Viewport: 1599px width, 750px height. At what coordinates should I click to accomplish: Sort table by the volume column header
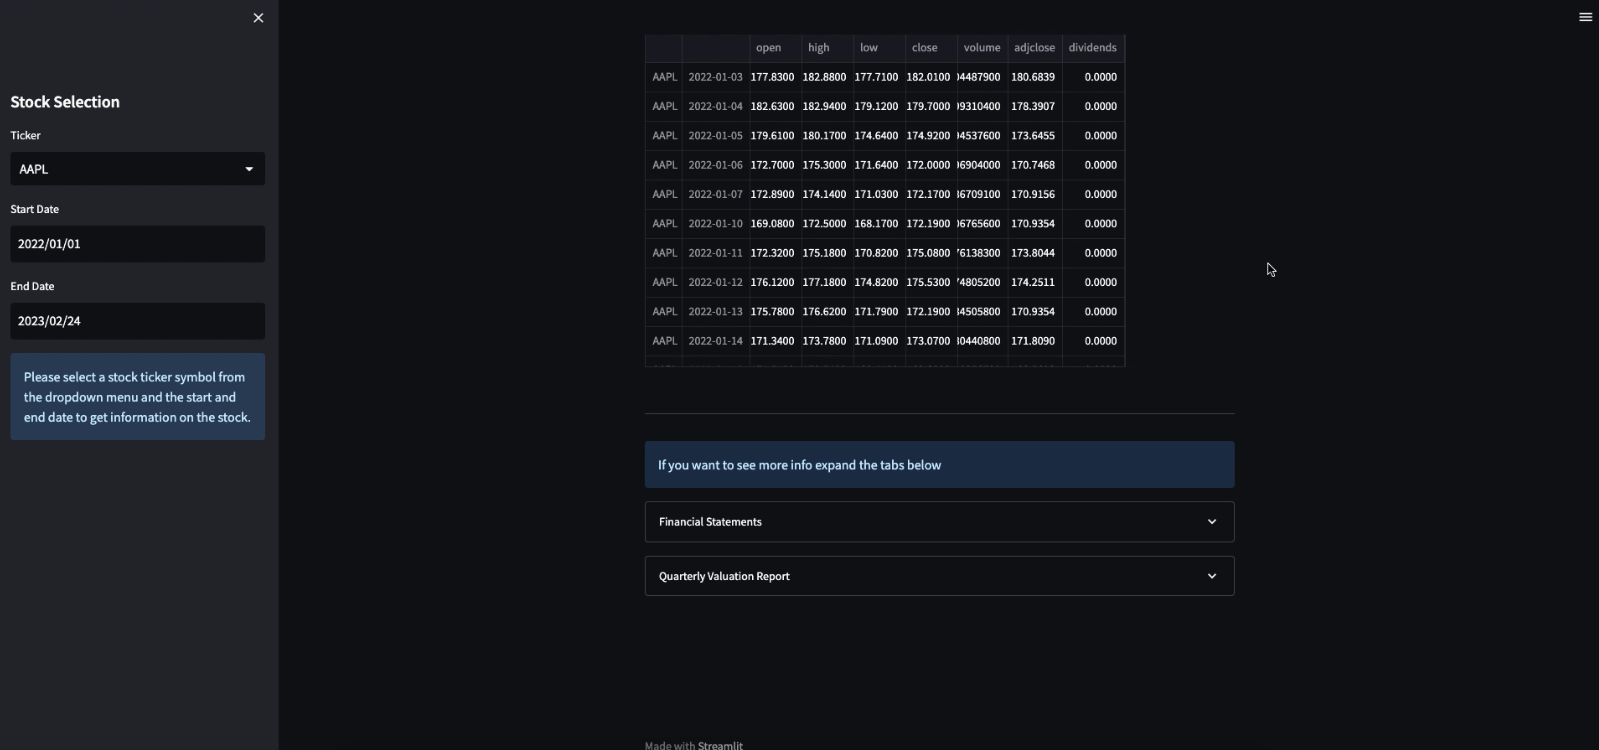(982, 48)
